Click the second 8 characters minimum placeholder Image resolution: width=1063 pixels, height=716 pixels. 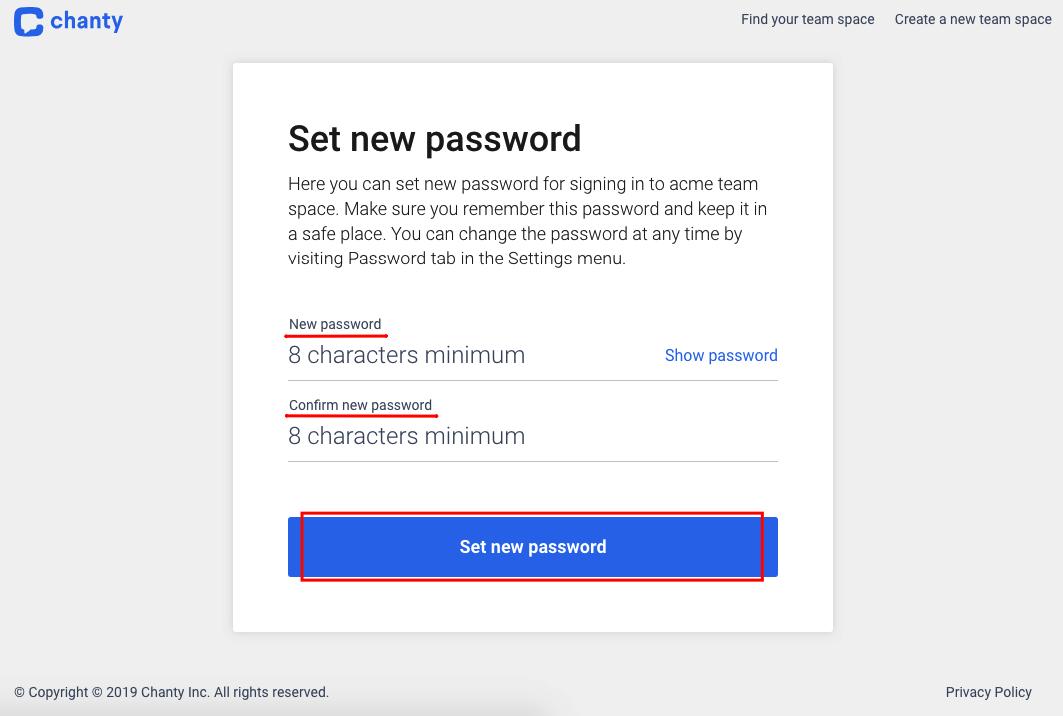pos(407,436)
